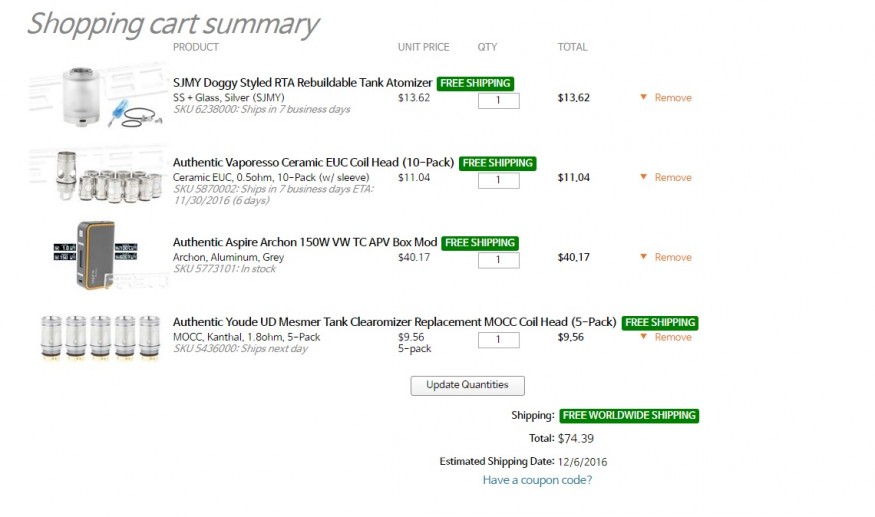Open the Vaporesso ceramic coil pack thumbnail
Screen dimensions: 875x517
click(x=98, y=176)
